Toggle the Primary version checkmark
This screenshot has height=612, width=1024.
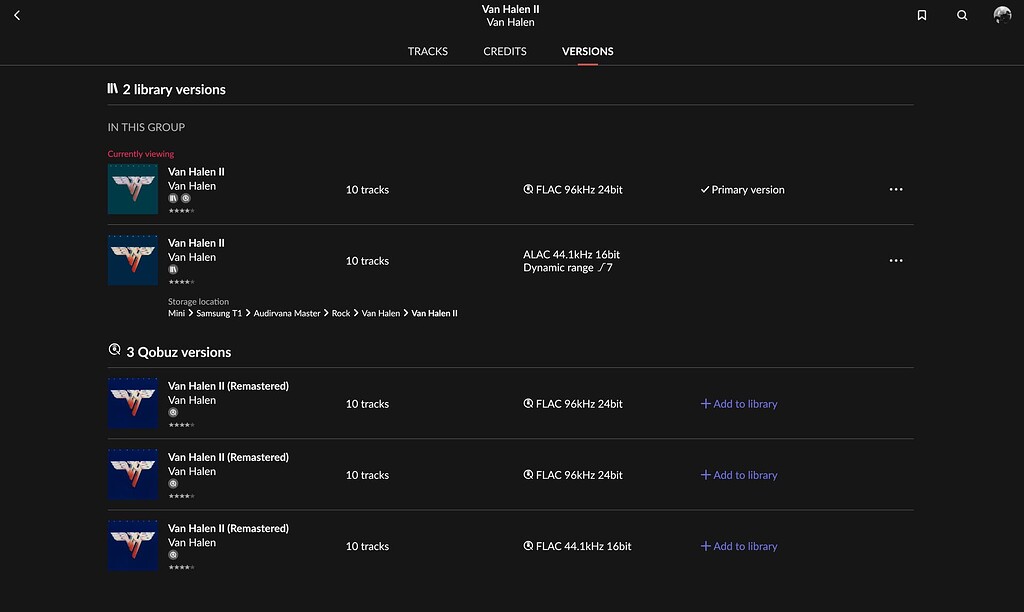(706, 189)
